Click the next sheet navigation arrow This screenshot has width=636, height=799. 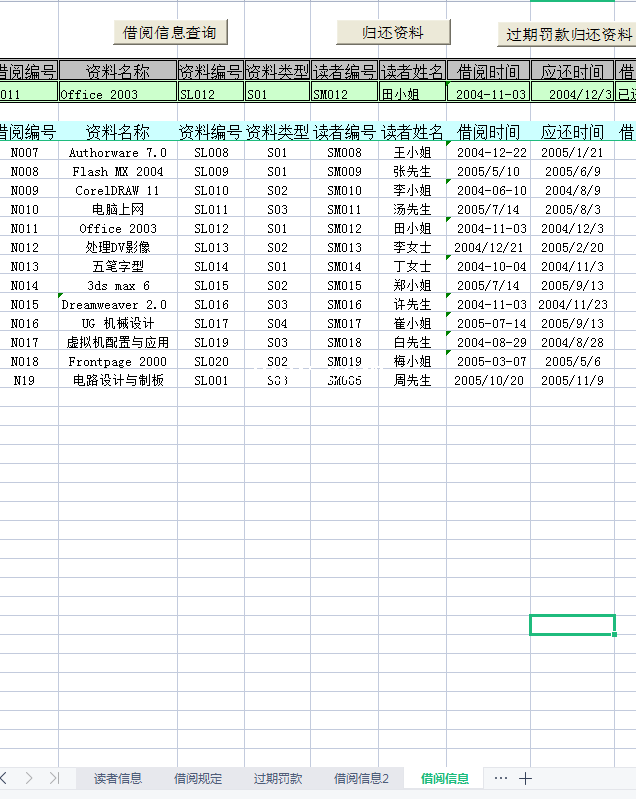29,778
